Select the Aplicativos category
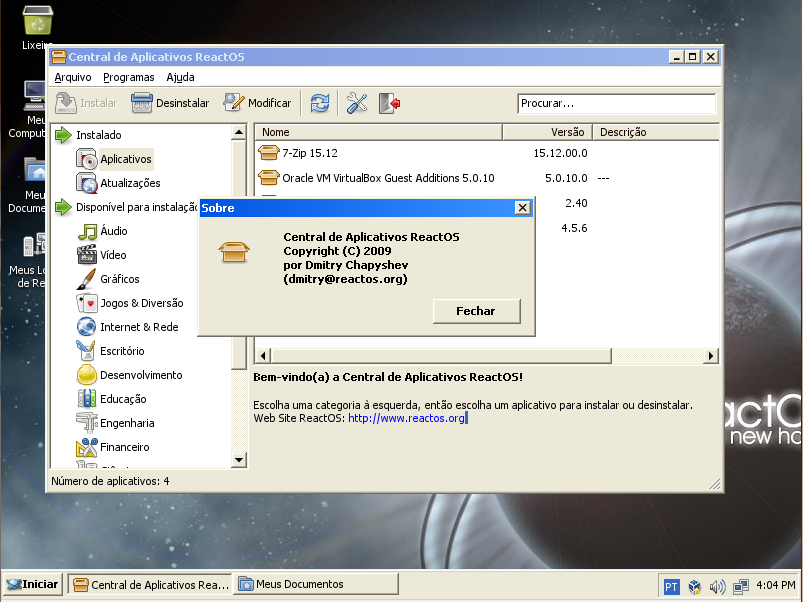The width and height of the screenshot is (803, 602). [x=125, y=159]
